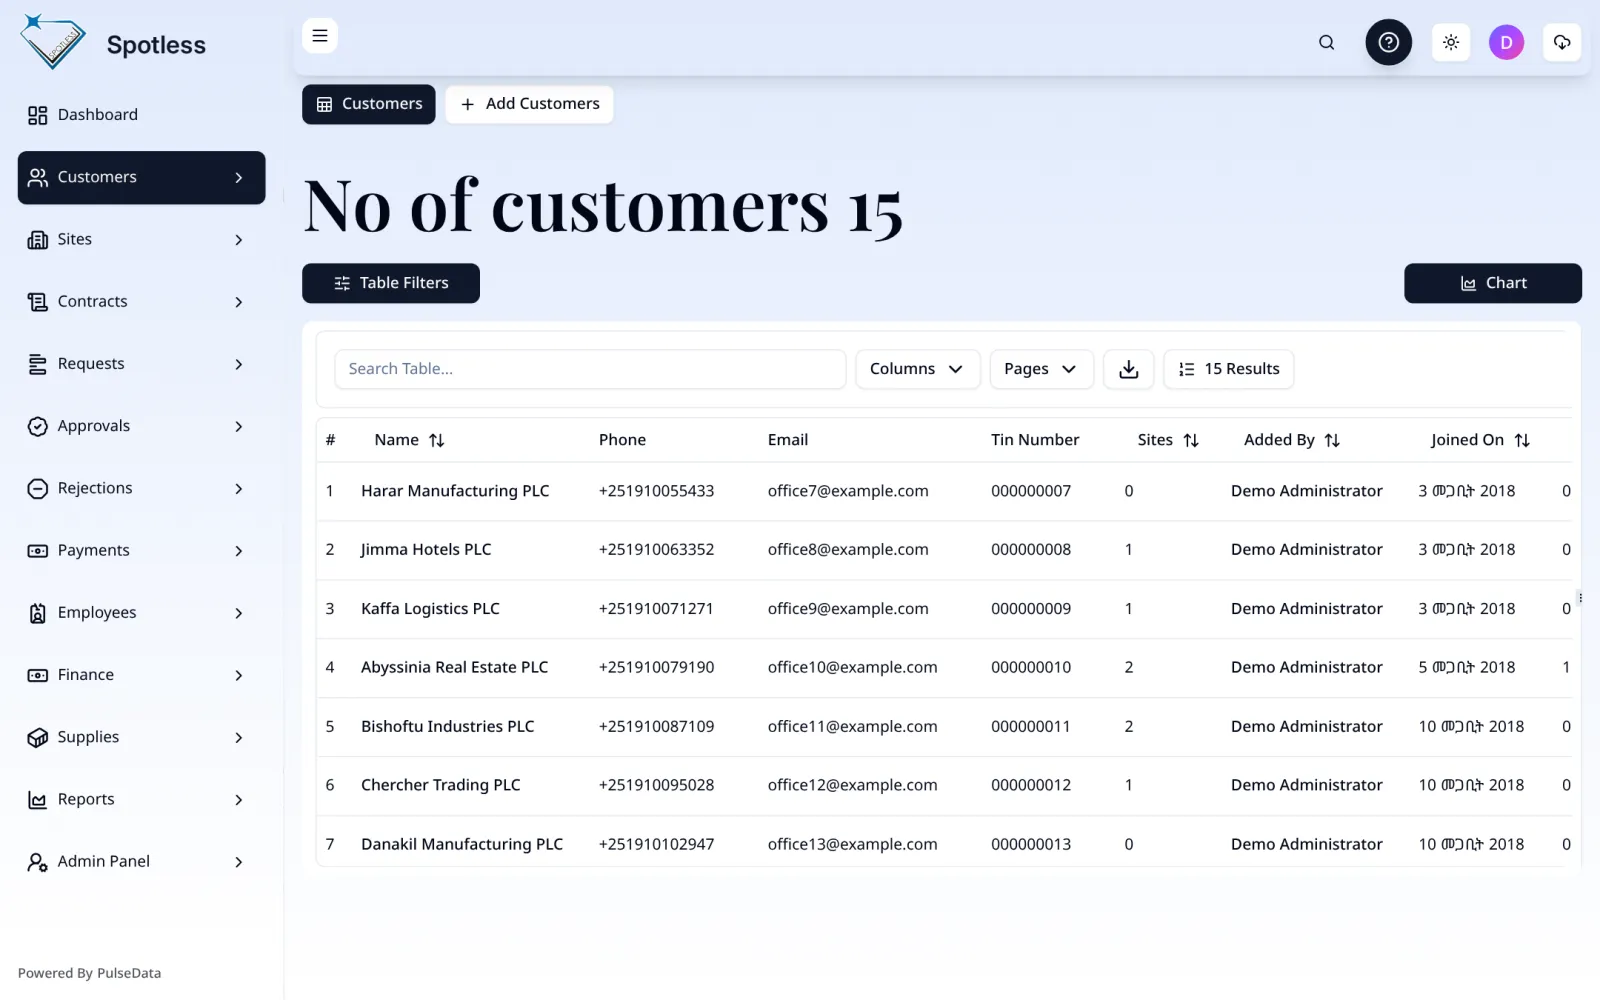1600x1000 pixels.
Task: Open Reports in the sidebar
Action: pyautogui.click(x=142, y=800)
